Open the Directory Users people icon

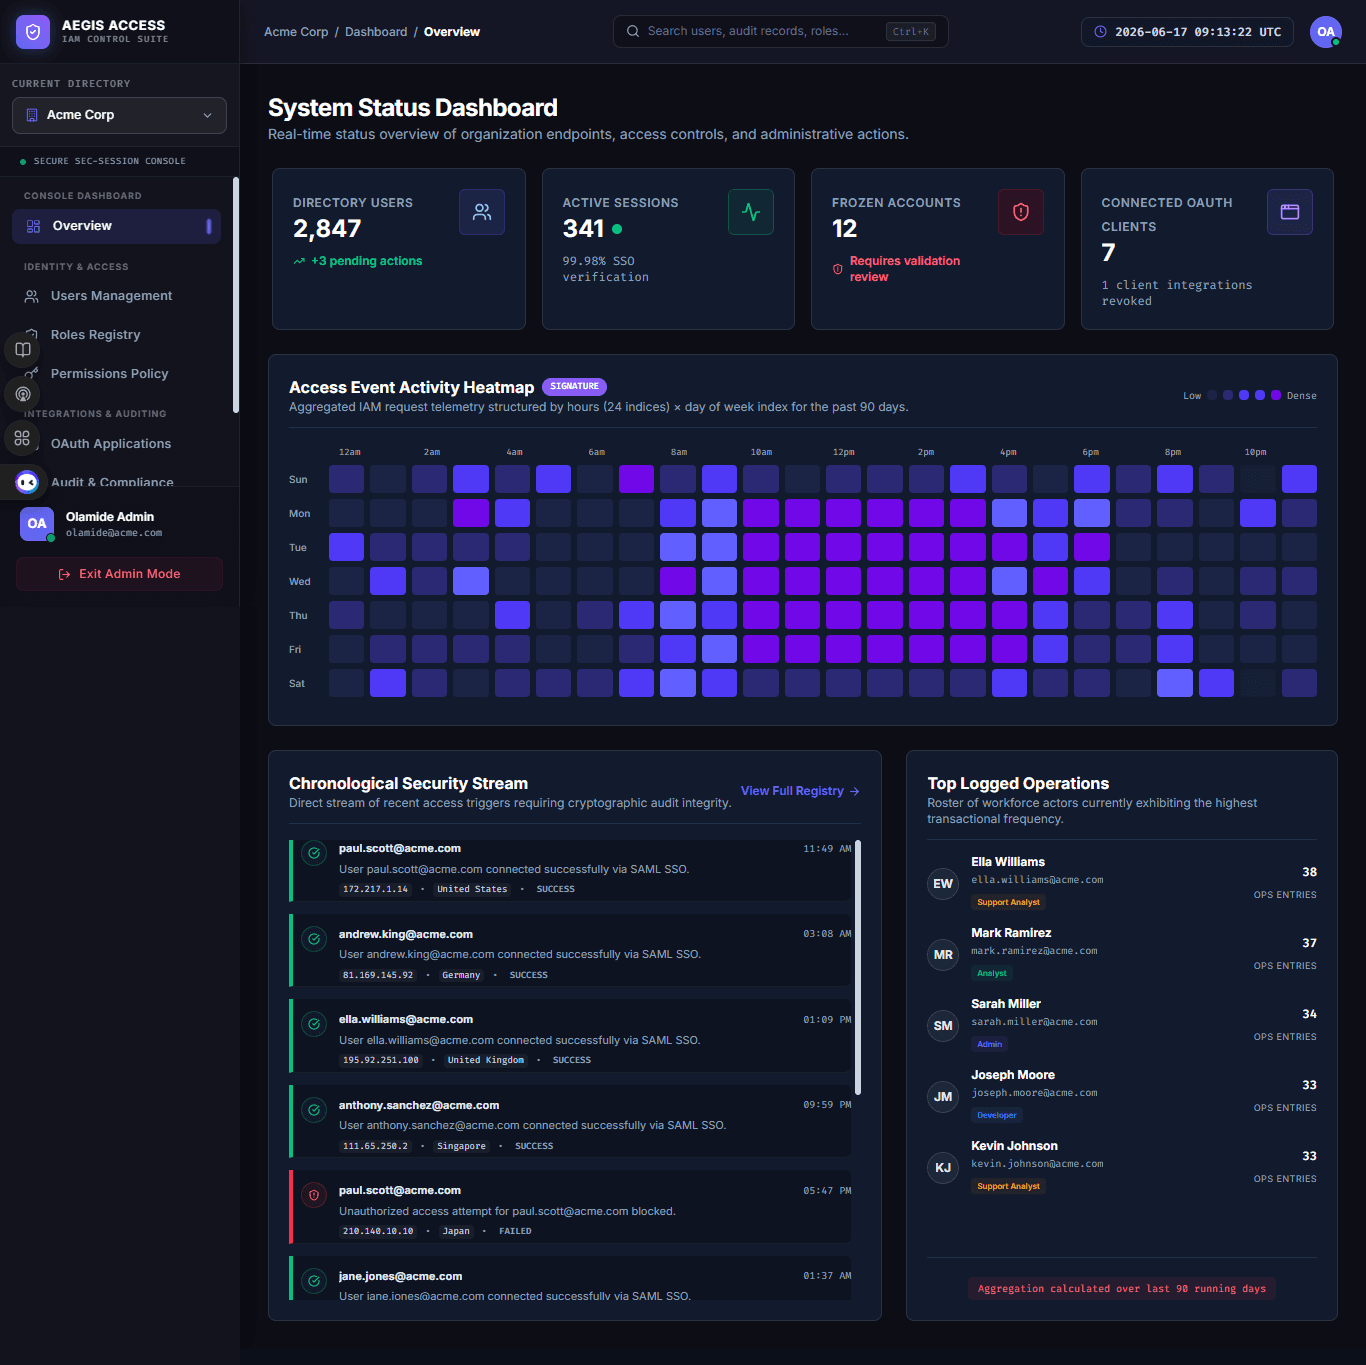(x=482, y=212)
